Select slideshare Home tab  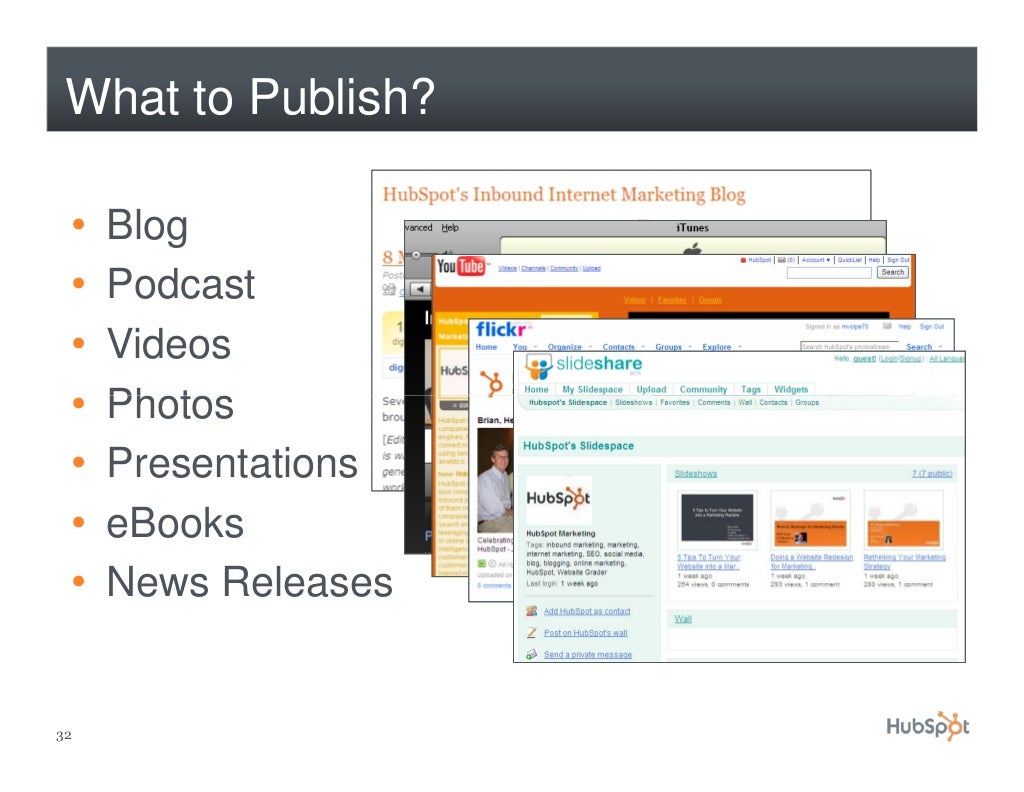coord(536,389)
